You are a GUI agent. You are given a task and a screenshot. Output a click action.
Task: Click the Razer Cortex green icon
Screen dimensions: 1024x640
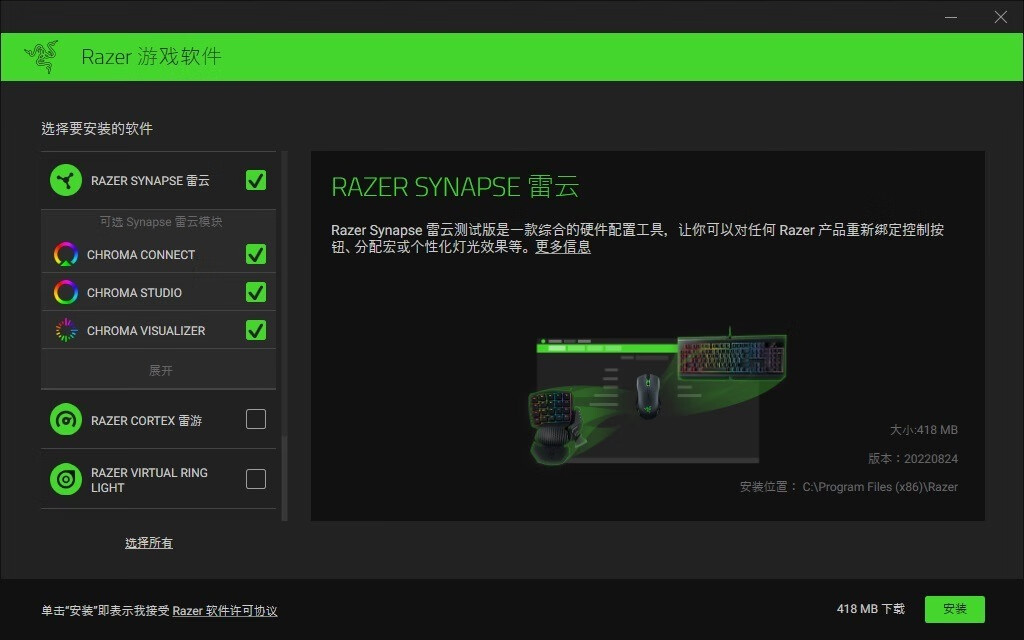pos(65,419)
